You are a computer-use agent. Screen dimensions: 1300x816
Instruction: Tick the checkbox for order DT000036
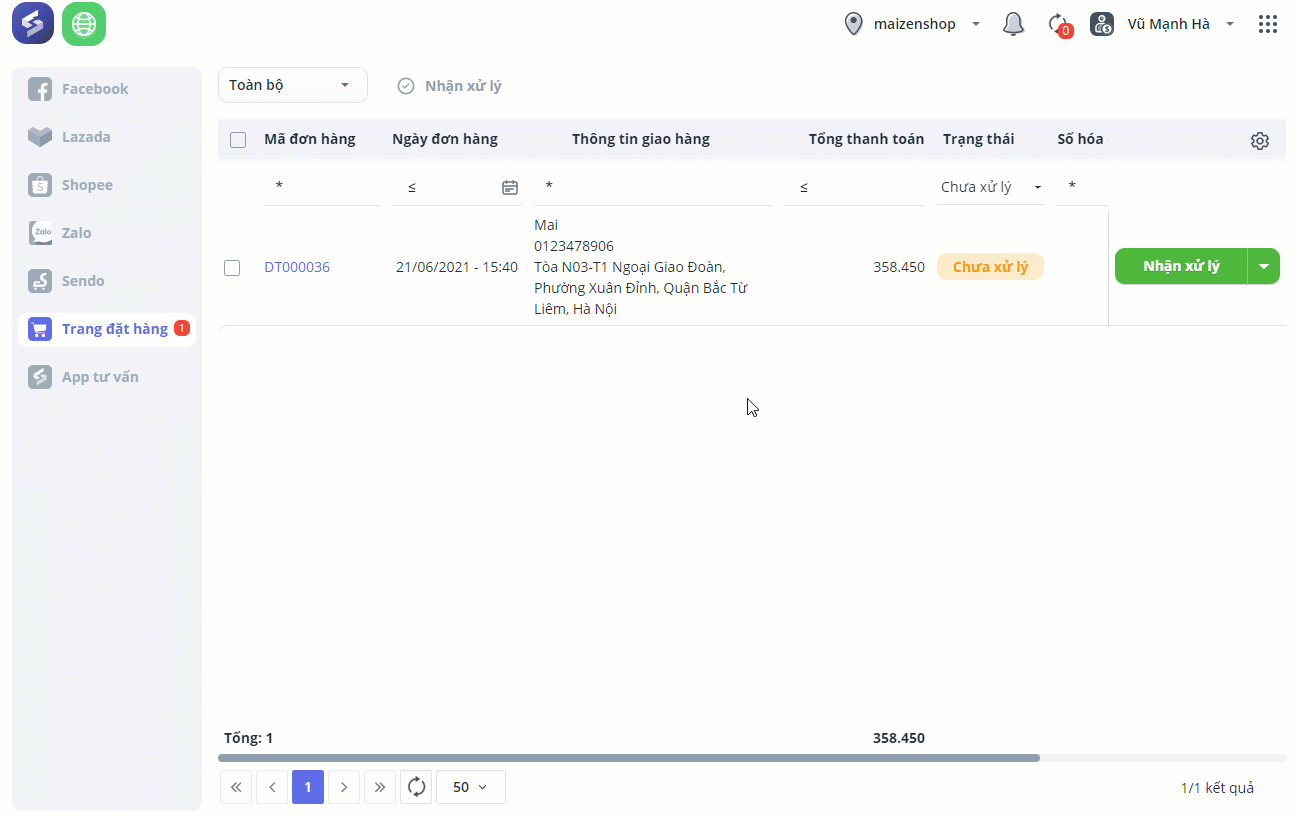(x=232, y=268)
